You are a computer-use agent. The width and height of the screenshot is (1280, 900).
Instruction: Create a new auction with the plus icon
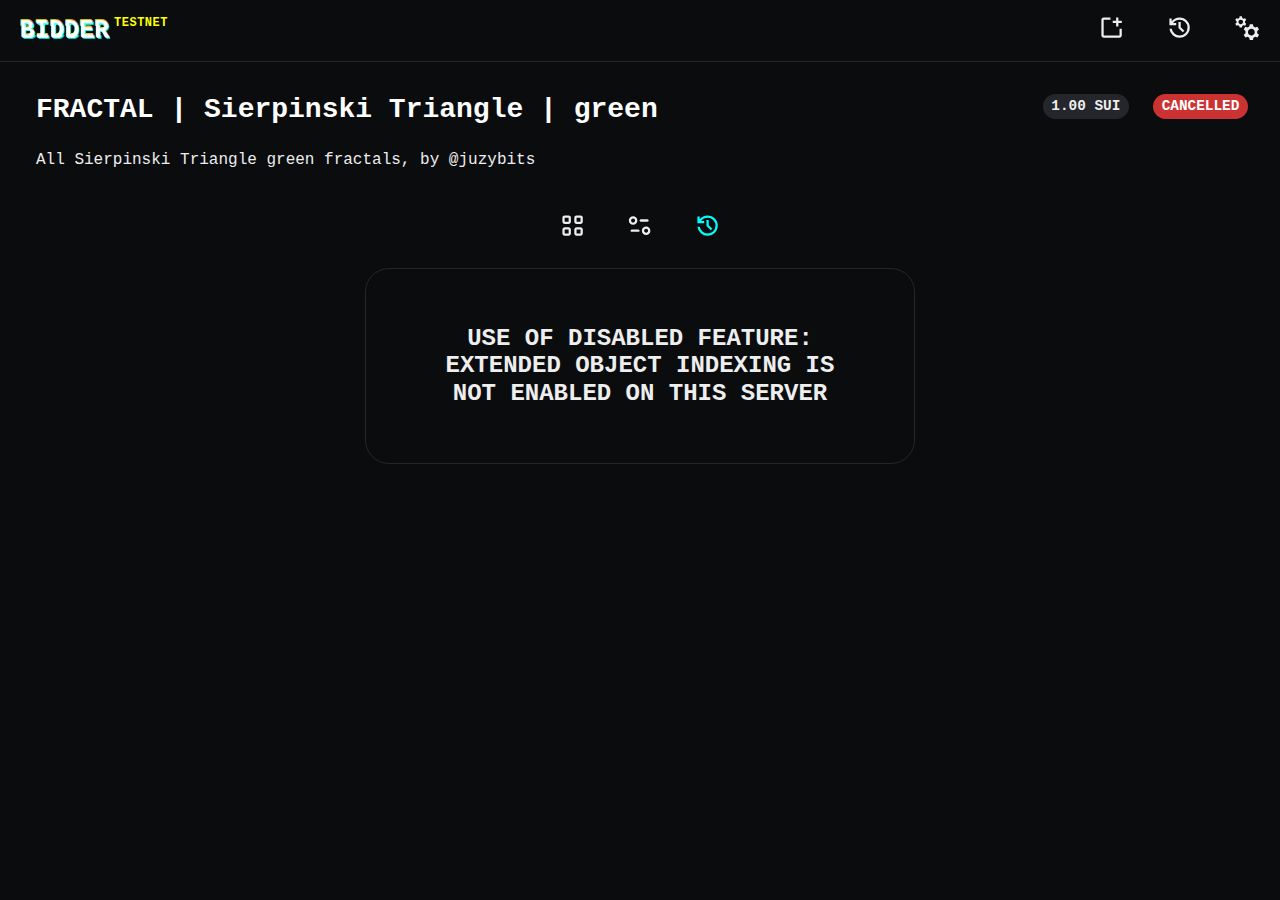pyautogui.click(x=1112, y=28)
